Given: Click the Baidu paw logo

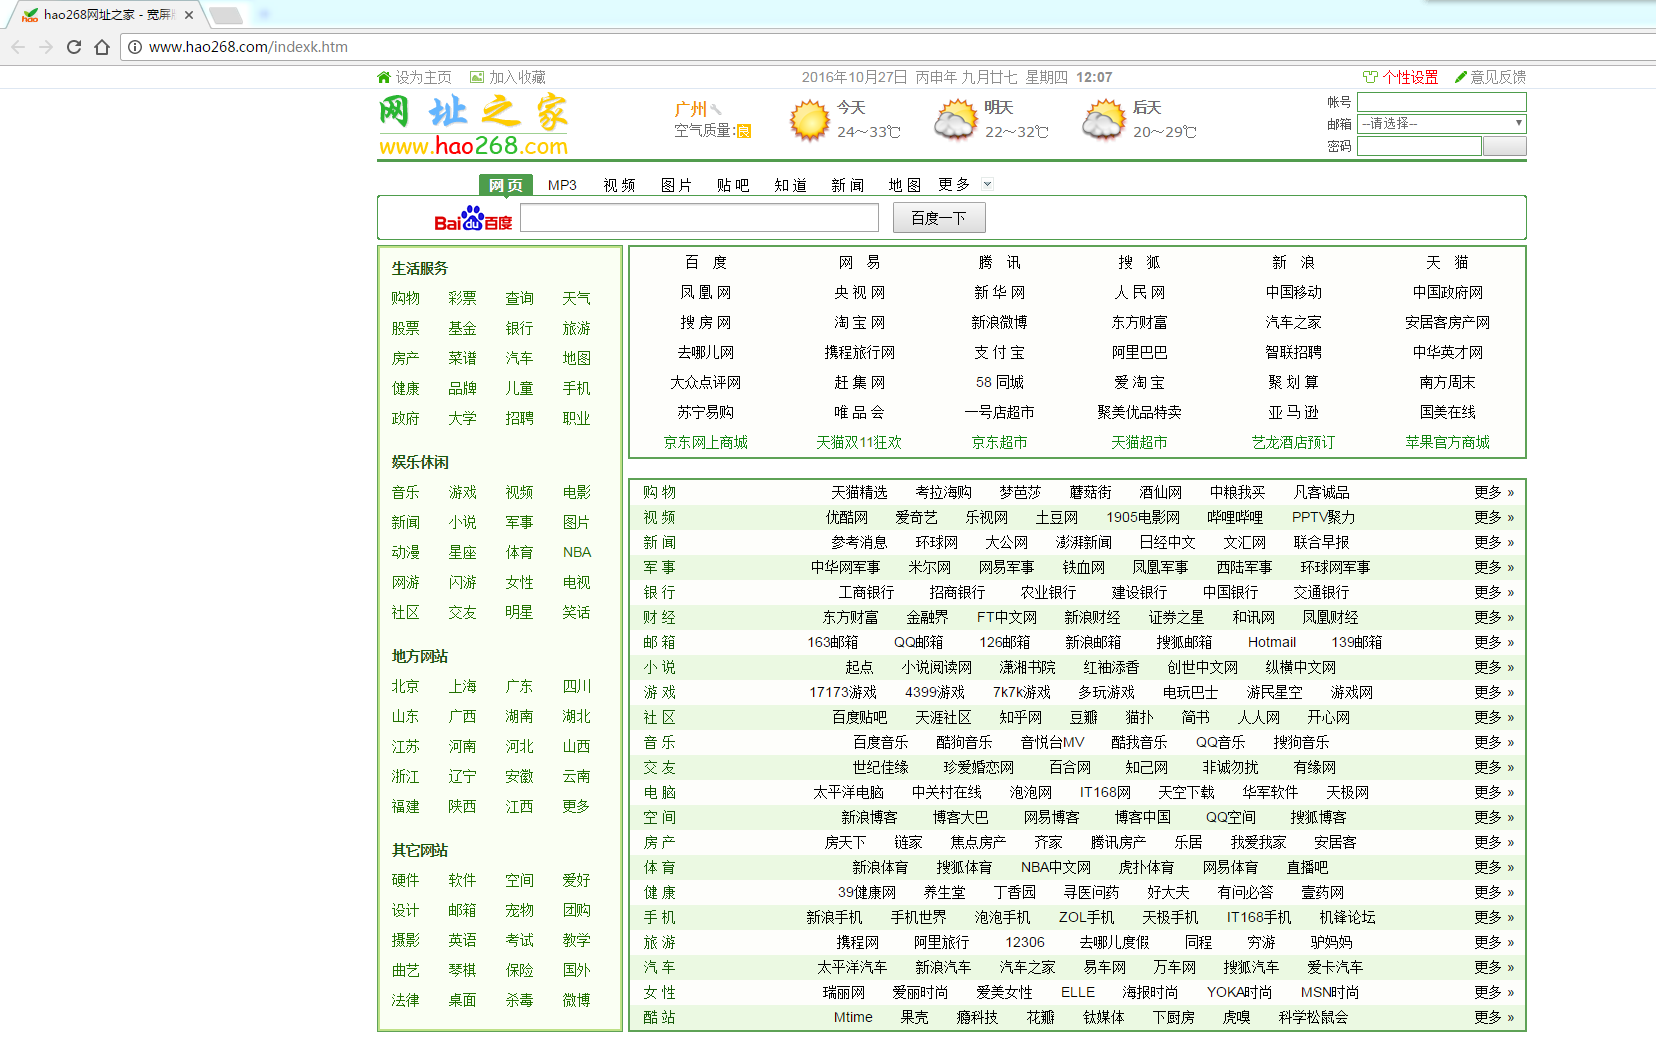Looking at the screenshot, I should 473,218.
